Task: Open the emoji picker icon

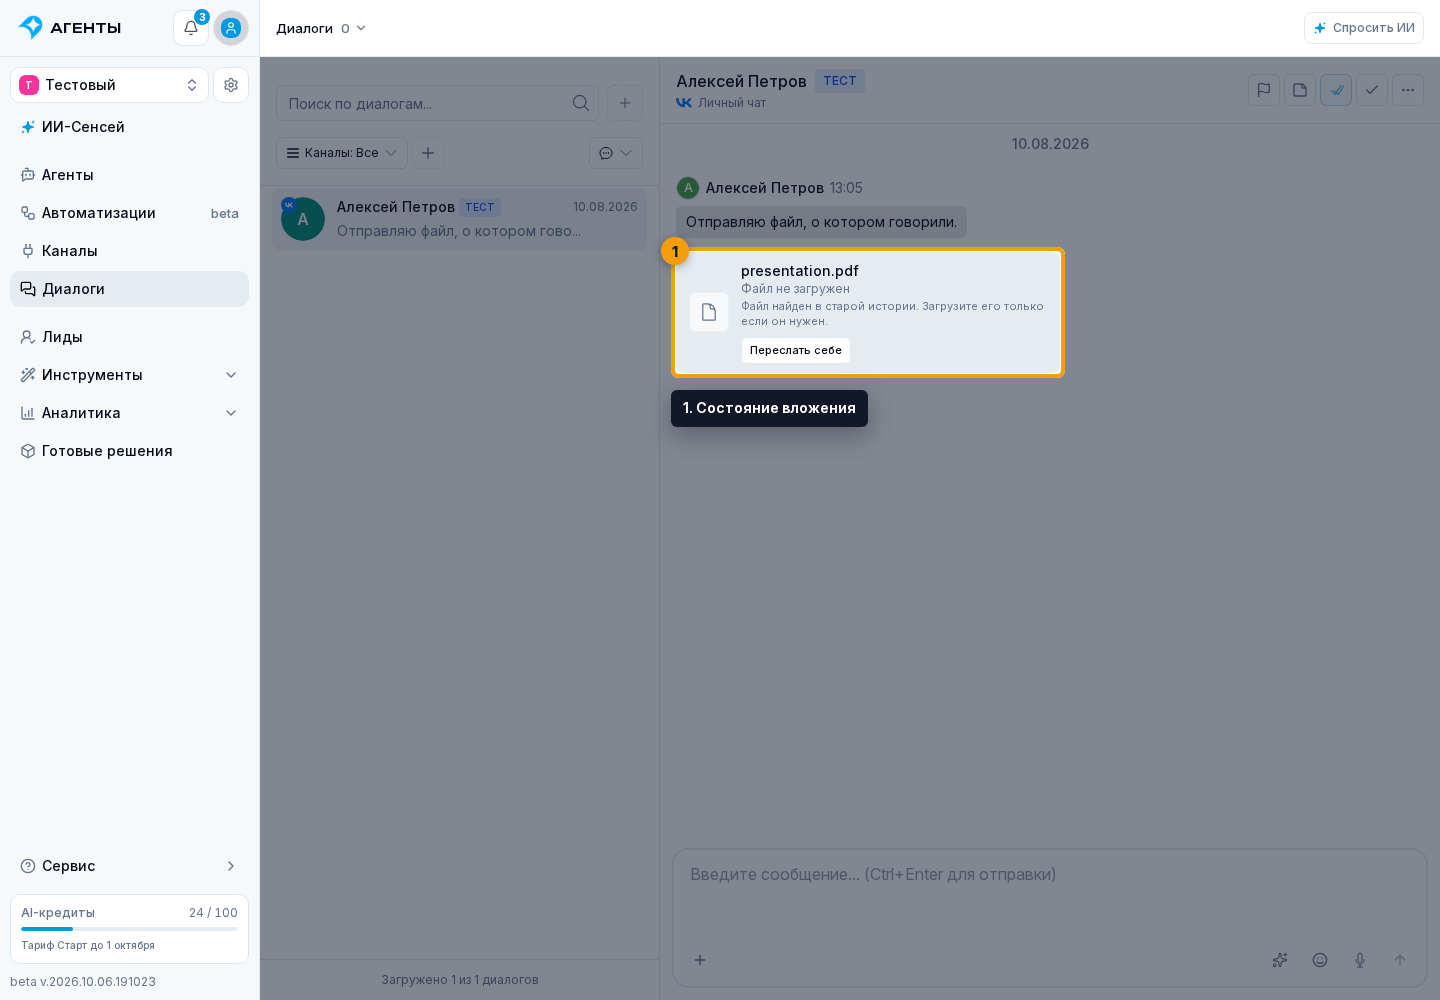Action: [1320, 960]
